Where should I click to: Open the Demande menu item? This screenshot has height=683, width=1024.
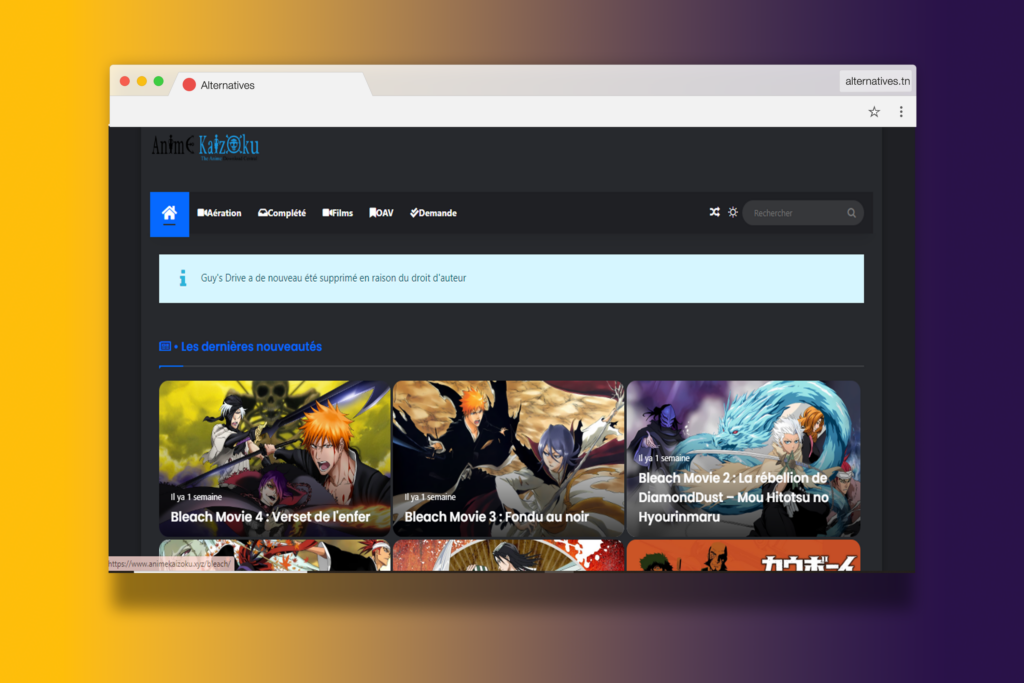pyautogui.click(x=433, y=213)
